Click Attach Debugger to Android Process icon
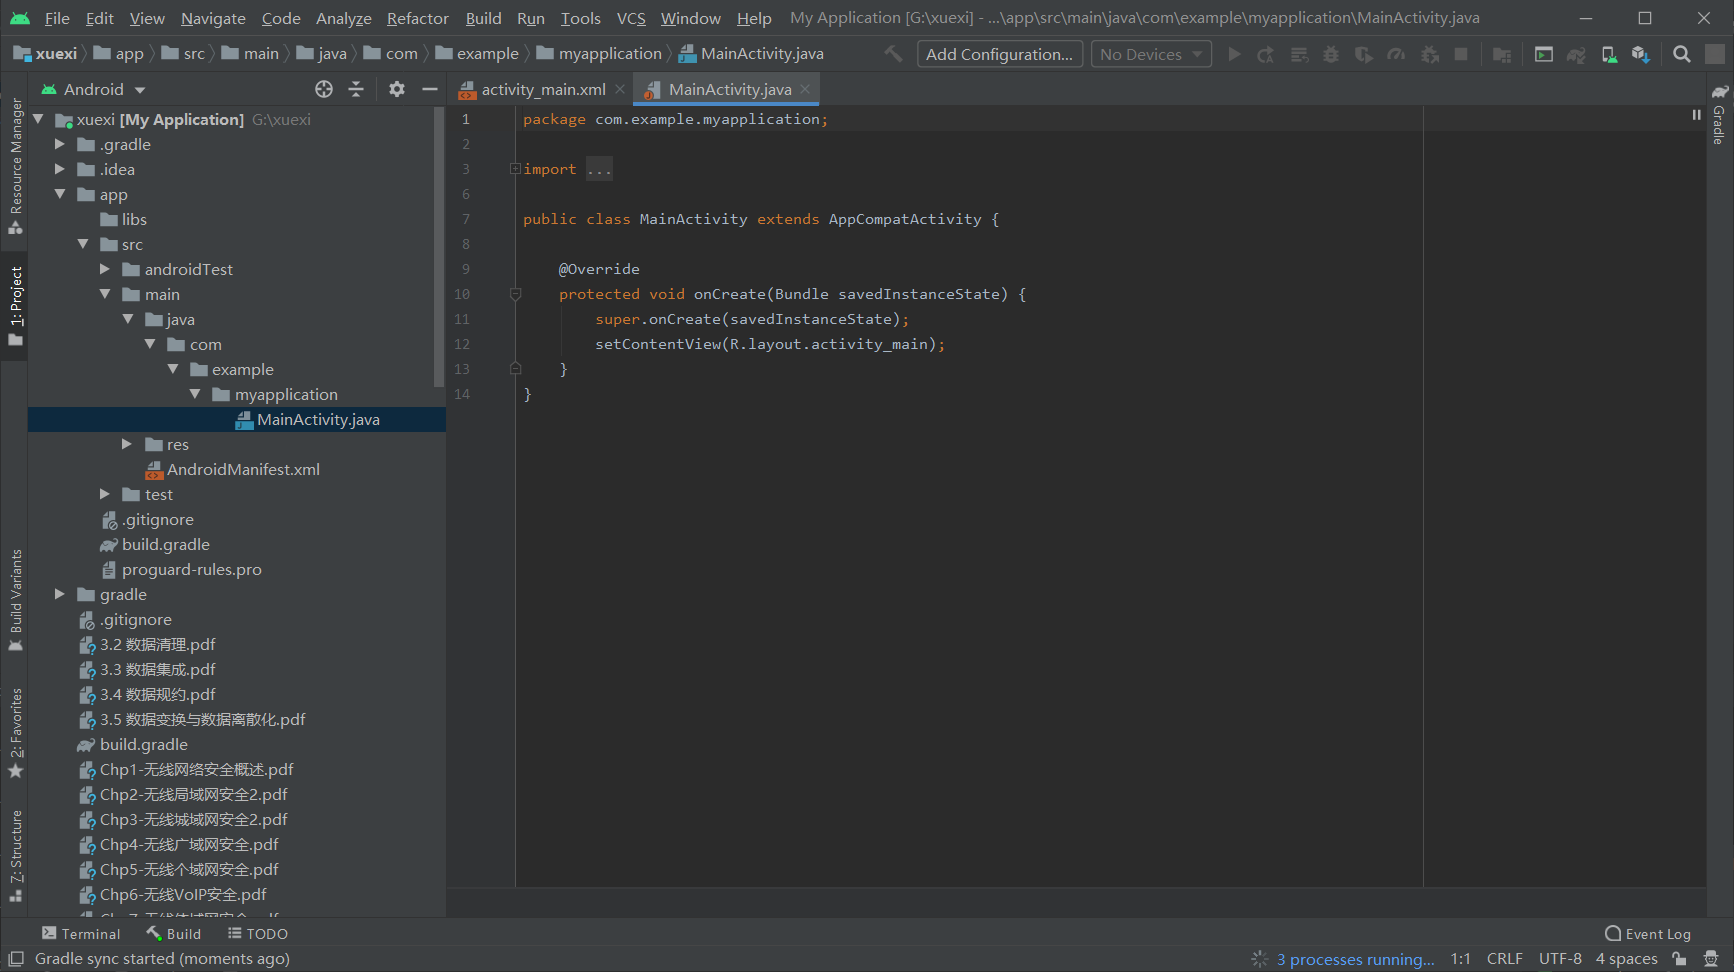This screenshot has height=972, width=1734. (x=1430, y=54)
